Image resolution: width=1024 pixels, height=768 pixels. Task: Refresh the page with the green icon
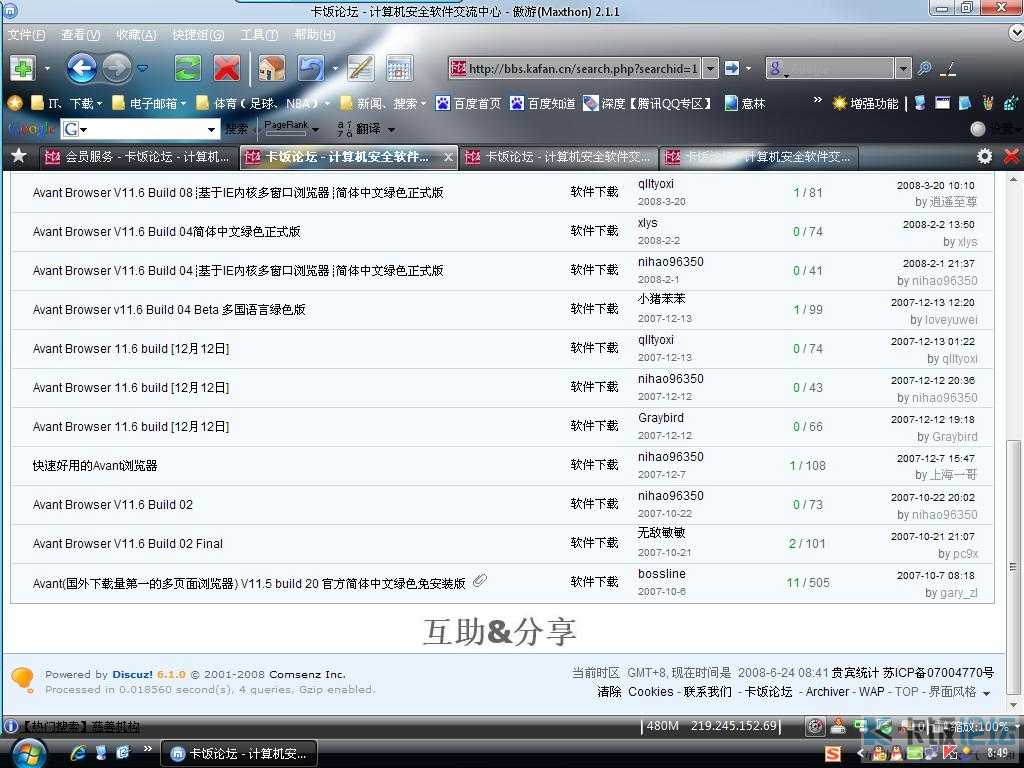187,68
